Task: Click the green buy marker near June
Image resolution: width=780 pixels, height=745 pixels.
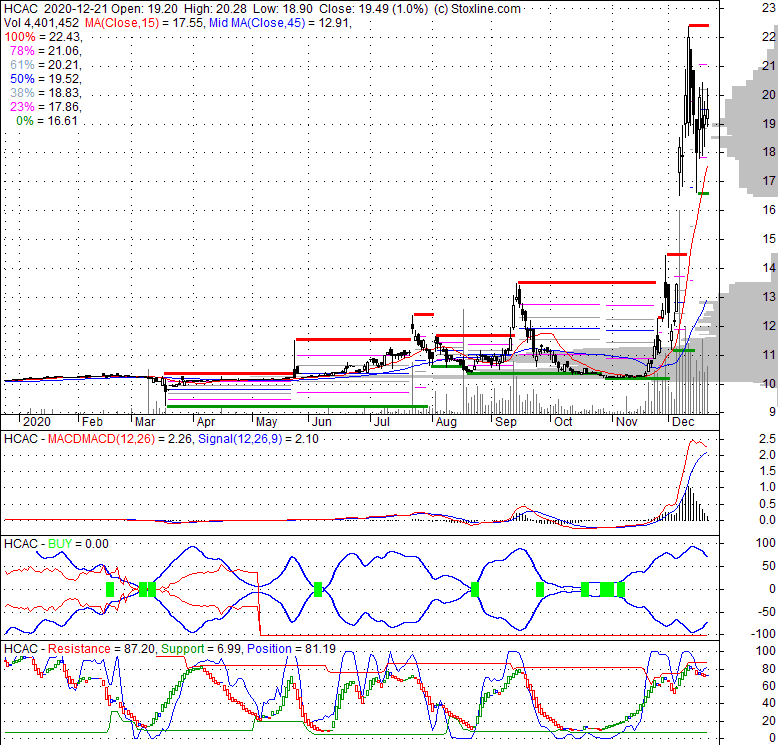Action: [318, 589]
